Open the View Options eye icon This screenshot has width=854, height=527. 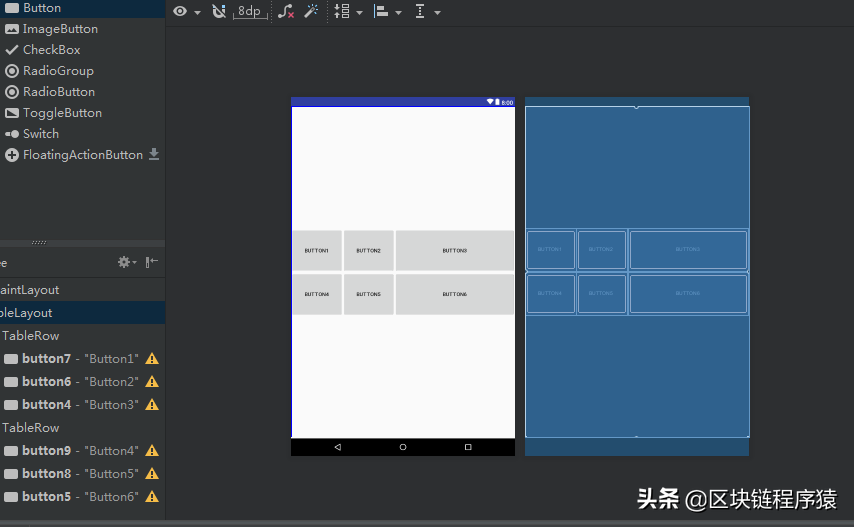tap(180, 11)
